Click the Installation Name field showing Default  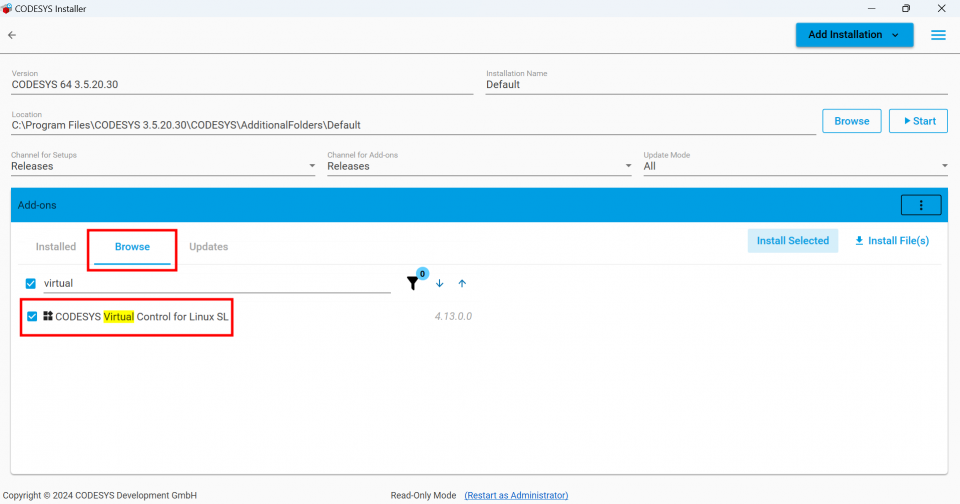[717, 85]
